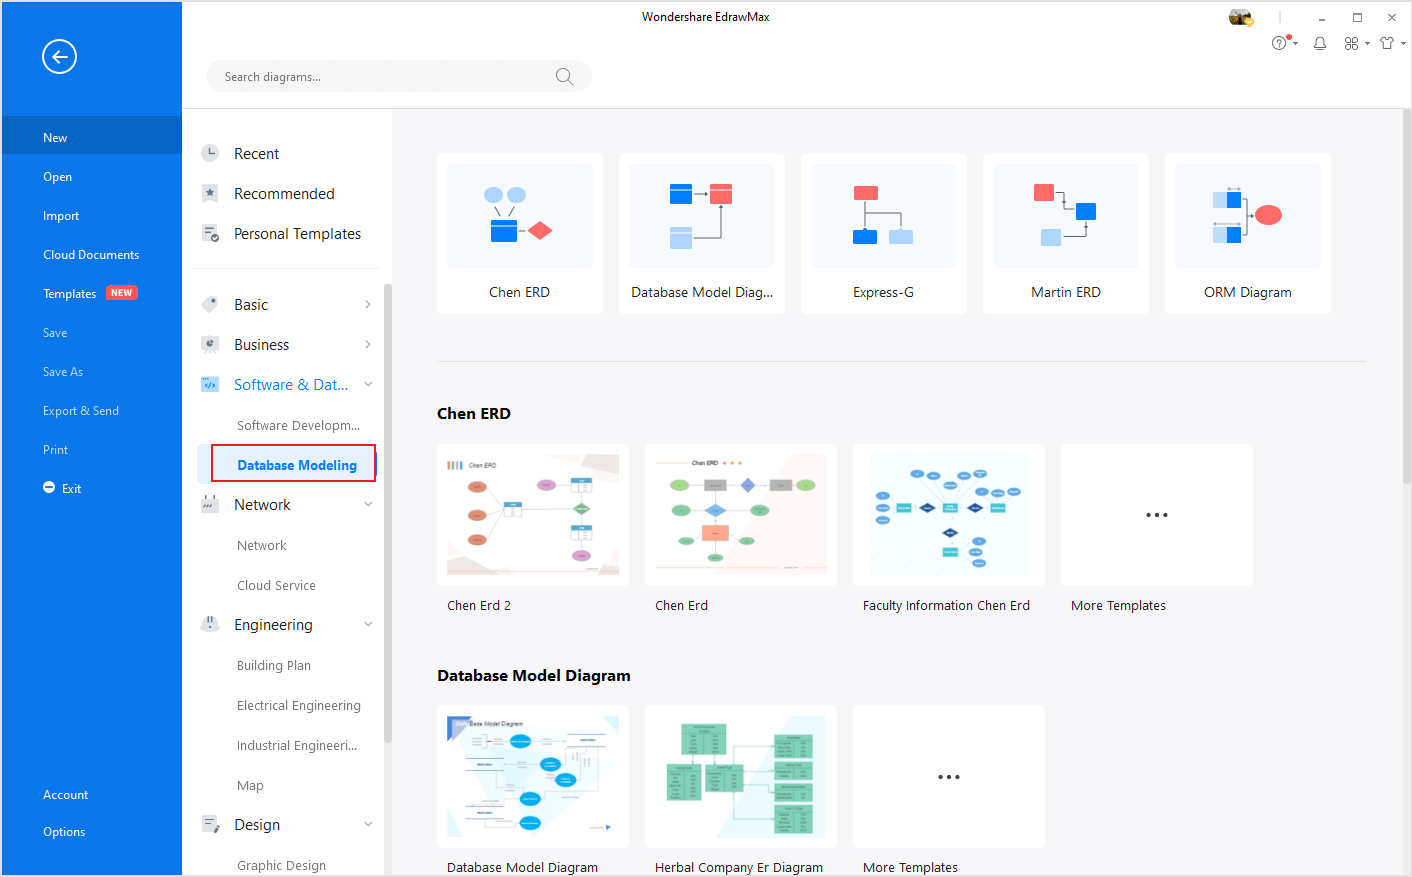Click the Personal Templates icon
The image size is (1412, 877).
[210, 233]
